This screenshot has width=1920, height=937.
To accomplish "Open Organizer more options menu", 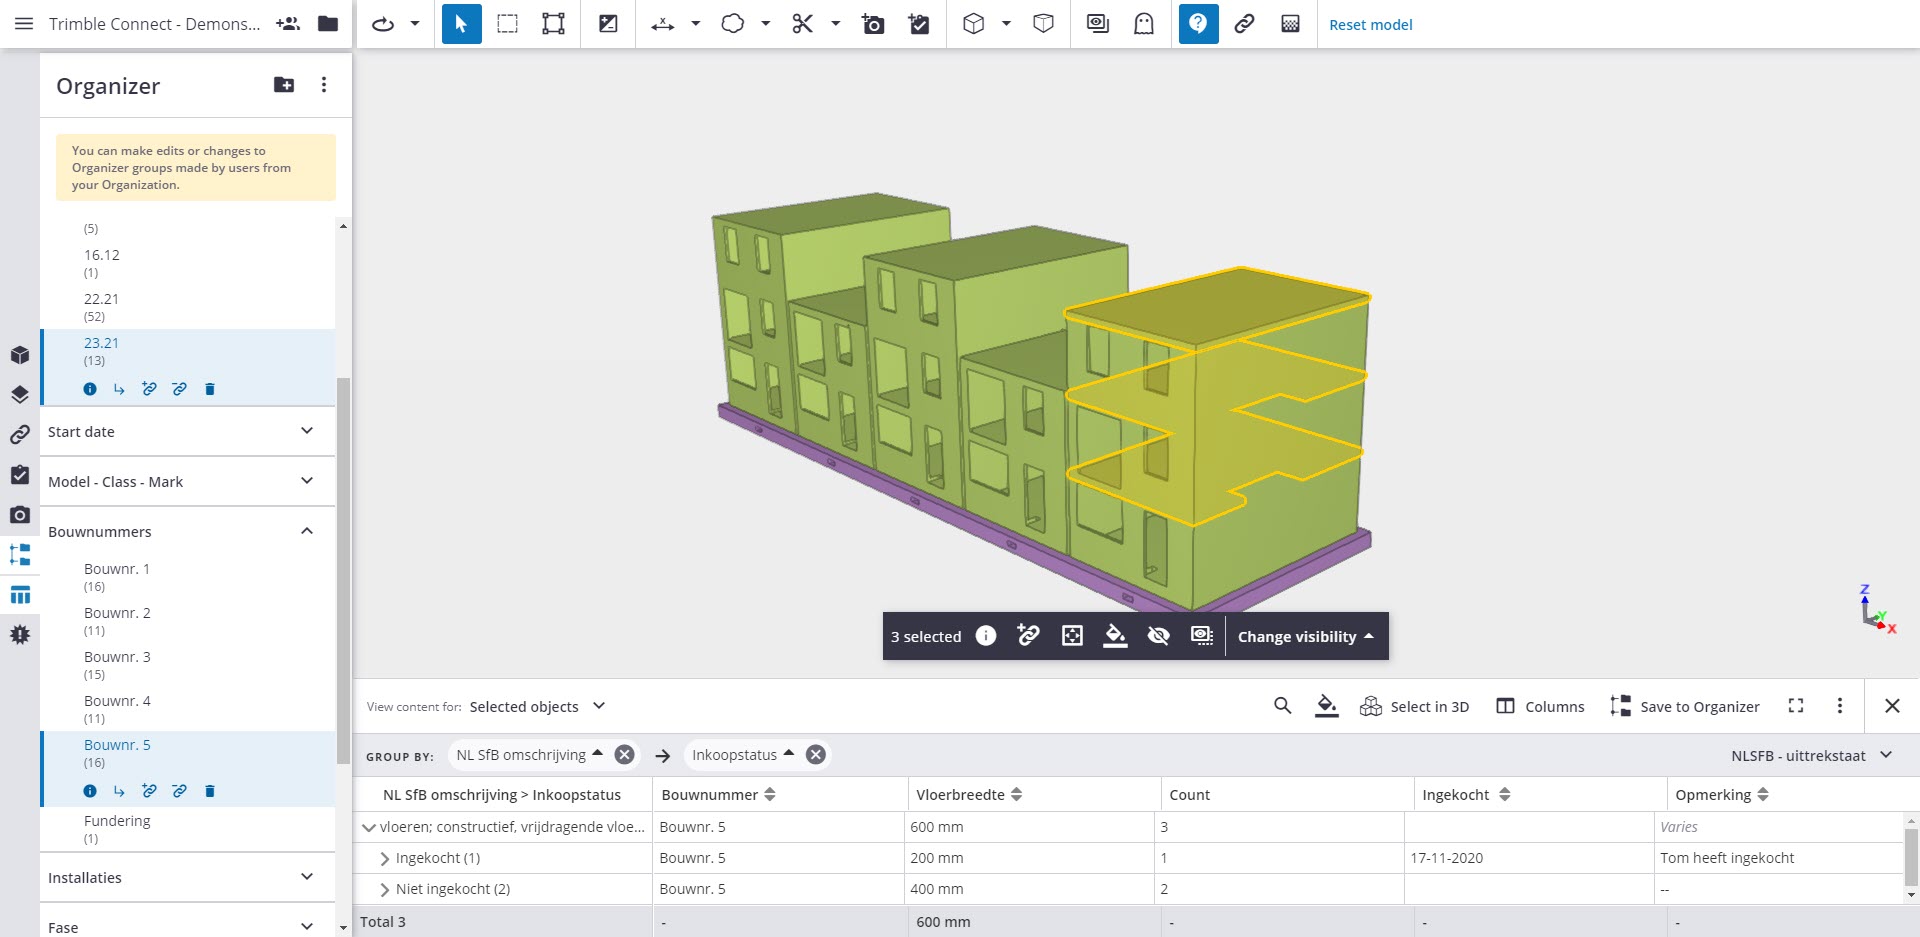I will 323,85.
